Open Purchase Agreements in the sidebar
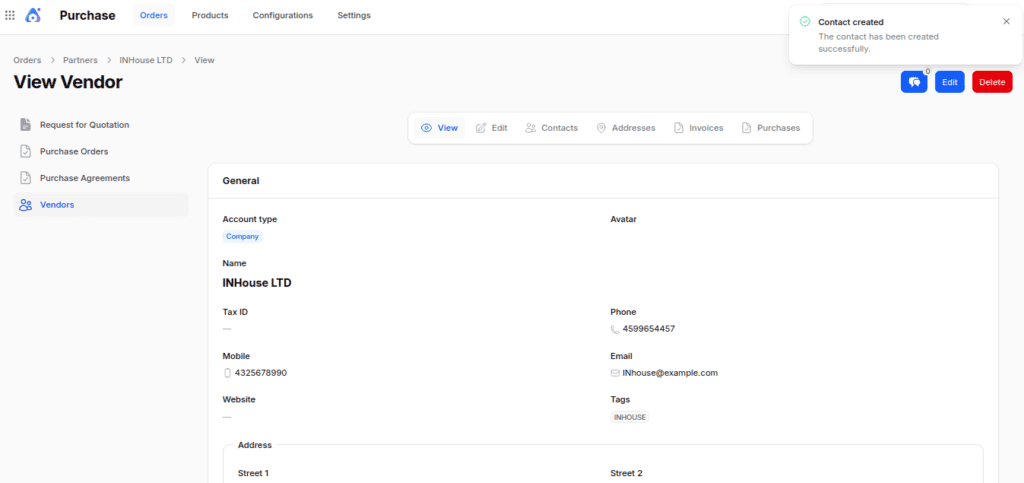Screen dimensions: 1024x483 click(x=101, y=178)
